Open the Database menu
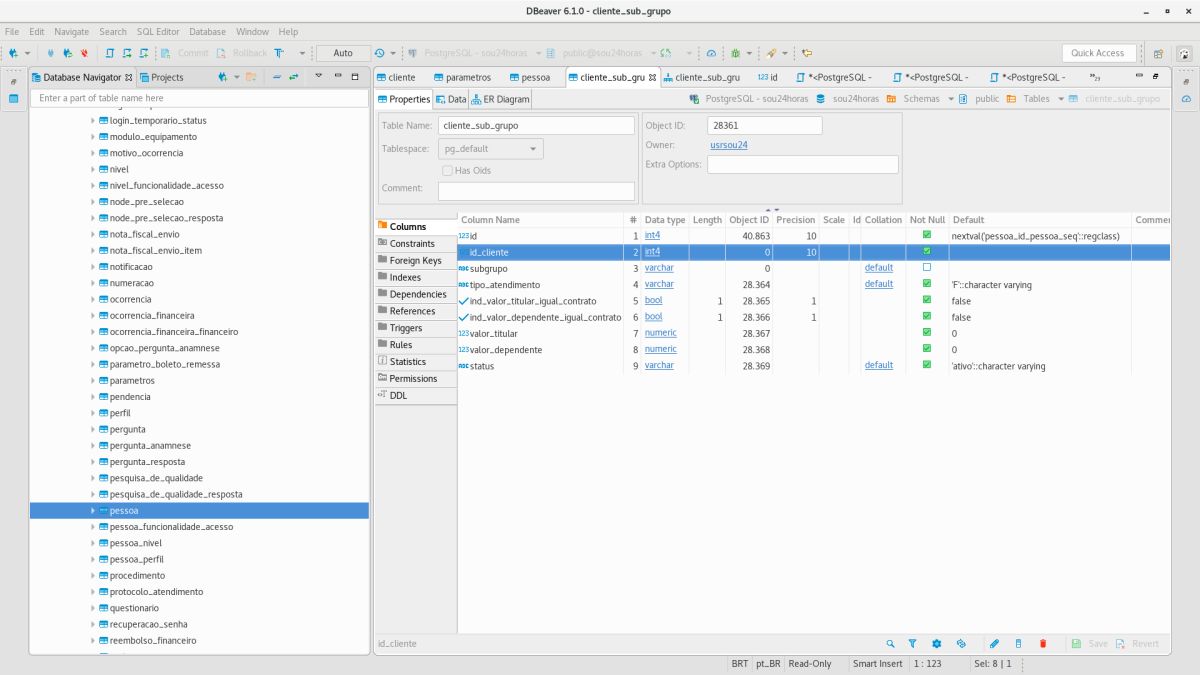Image resolution: width=1200 pixels, height=675 pixels. pyautogui.click(x=207, y=32)
